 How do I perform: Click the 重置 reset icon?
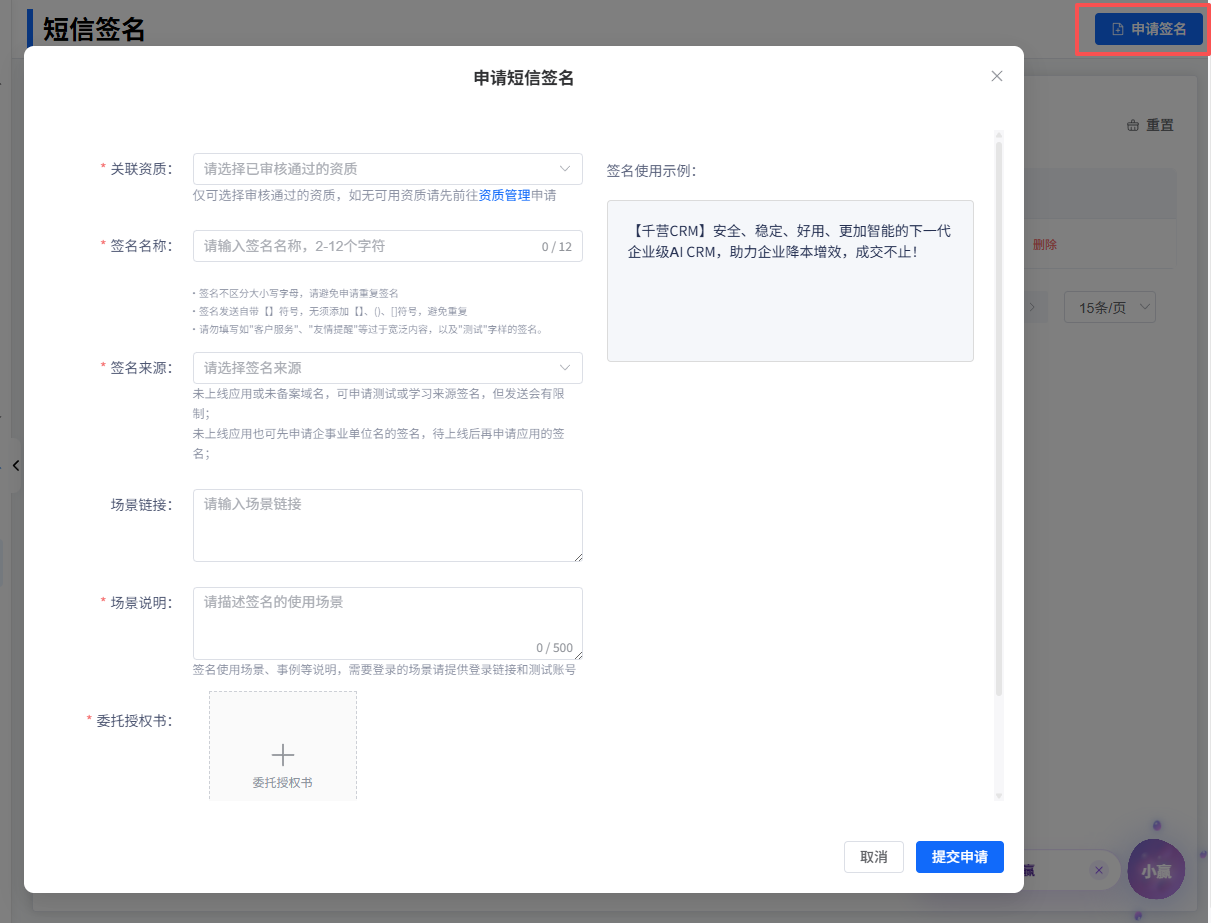click(x=1133, y=126)
